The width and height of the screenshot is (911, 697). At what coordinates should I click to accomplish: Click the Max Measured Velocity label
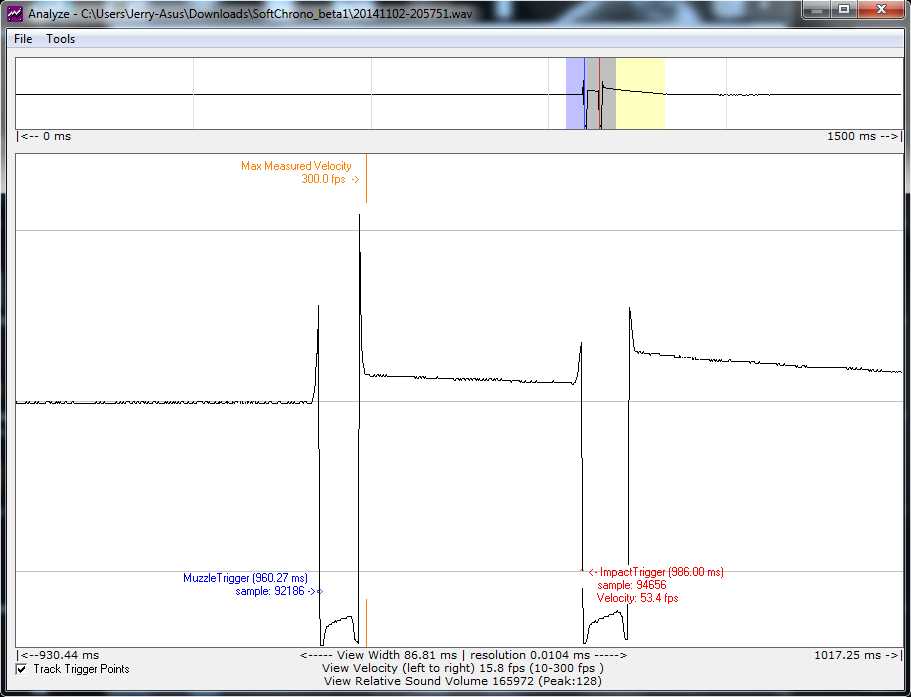[296, 166]
